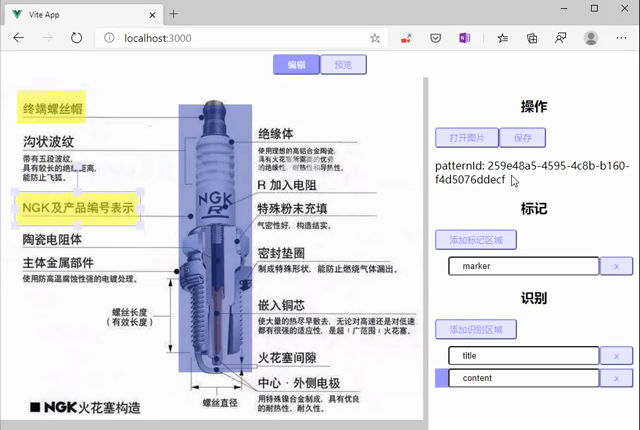Image resolution: width=640 pixels, height=430 pixels.
Task: Add this page to favorites star
Action: [375, 38]
